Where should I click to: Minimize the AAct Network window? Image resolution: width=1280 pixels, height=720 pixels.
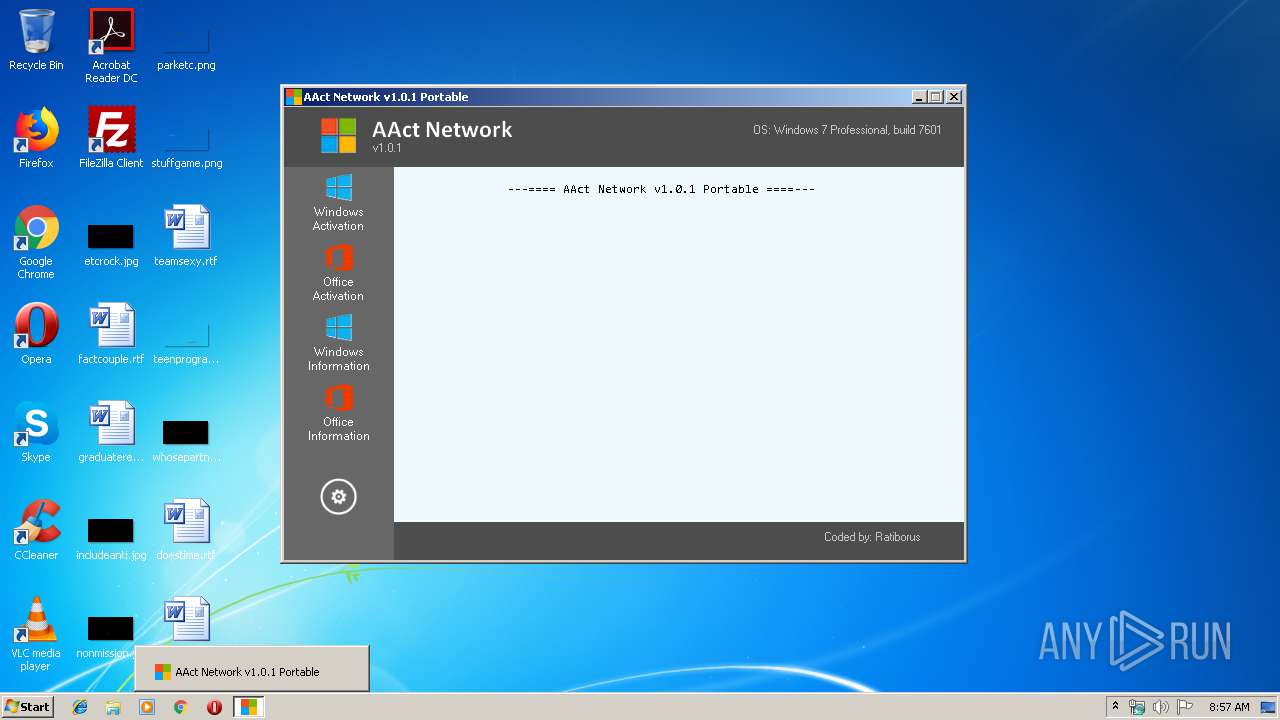tap(919, 97)
